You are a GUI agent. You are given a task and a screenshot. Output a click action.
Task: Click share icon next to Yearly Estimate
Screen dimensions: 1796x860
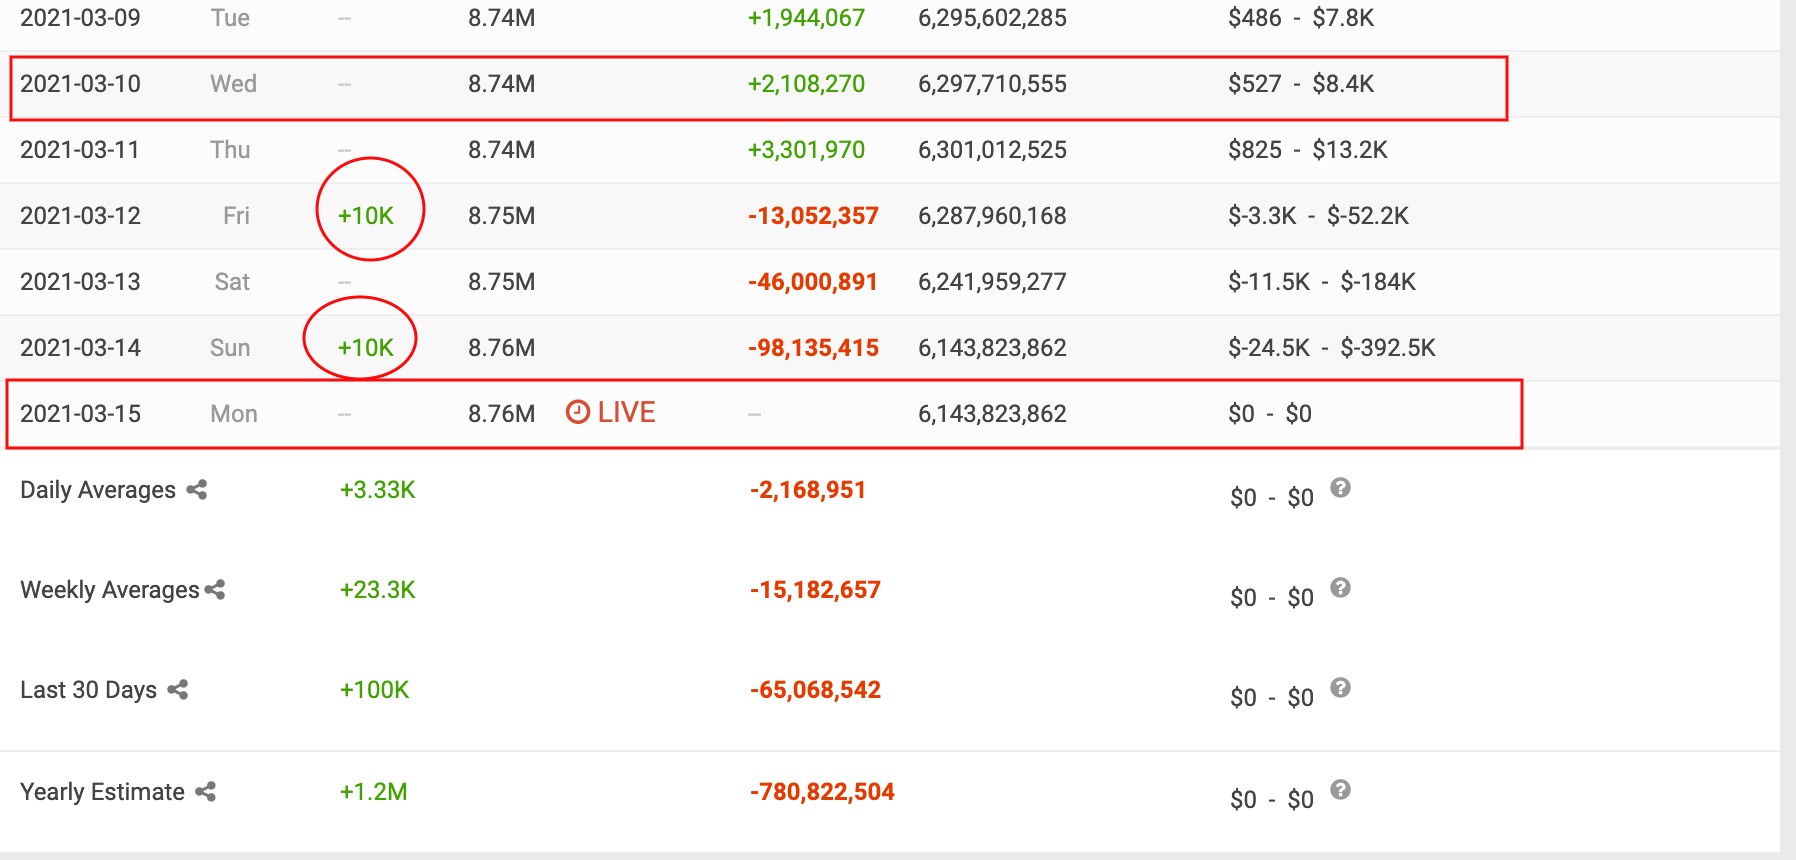click(206, 792)
